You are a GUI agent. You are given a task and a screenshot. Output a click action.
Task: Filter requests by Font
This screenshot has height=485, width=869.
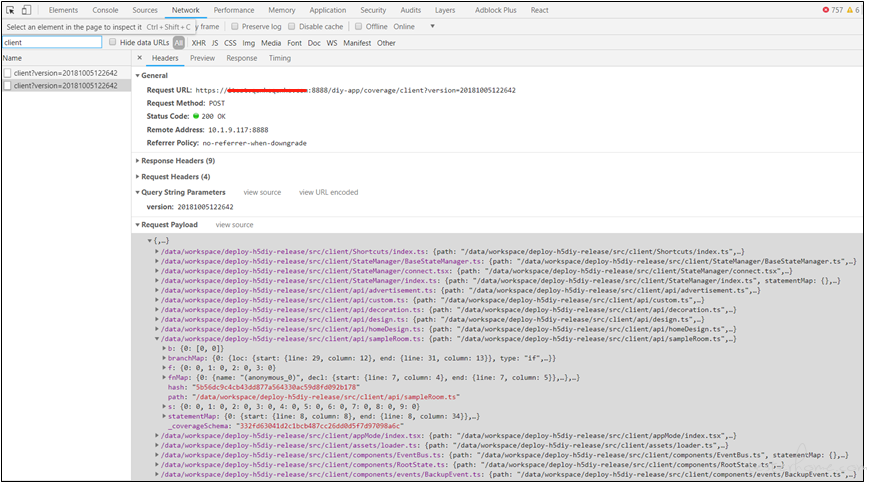pyautogui.click(x=294, y=43)
